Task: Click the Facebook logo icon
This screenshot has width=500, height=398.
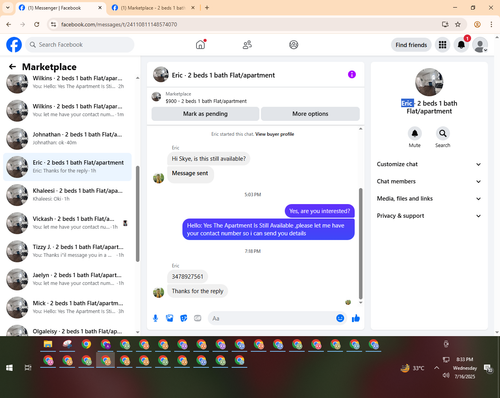Action: (x=14, y=45)
